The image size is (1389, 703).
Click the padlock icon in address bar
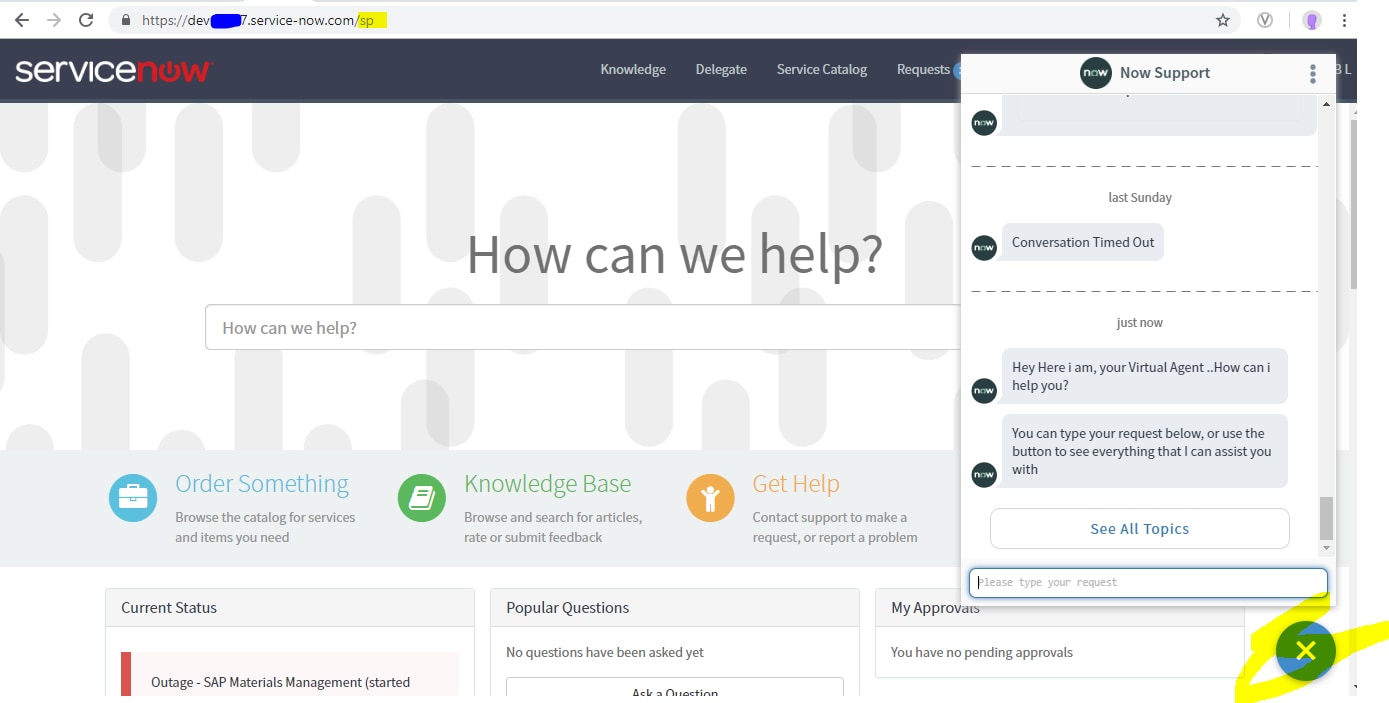[x=125, y=19]
